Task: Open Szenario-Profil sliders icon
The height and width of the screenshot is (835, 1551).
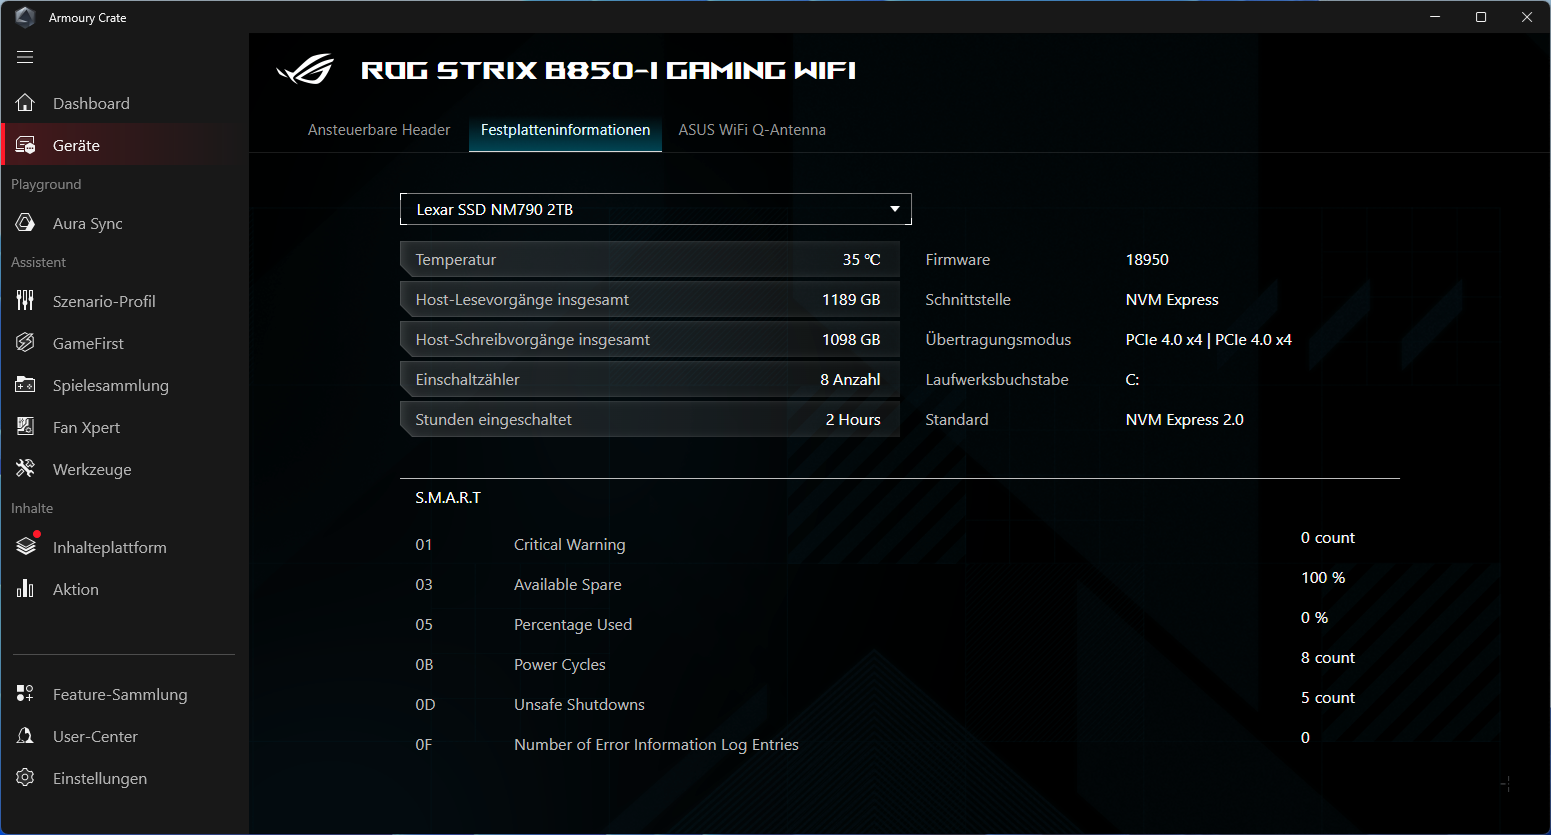Action: point(26,301)
